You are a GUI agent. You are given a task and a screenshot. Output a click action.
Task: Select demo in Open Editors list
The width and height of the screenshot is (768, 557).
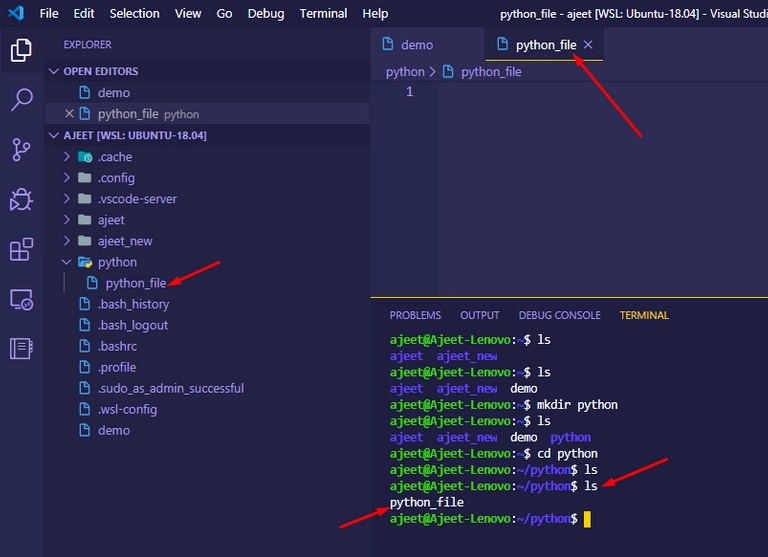(x=207, y=93)
